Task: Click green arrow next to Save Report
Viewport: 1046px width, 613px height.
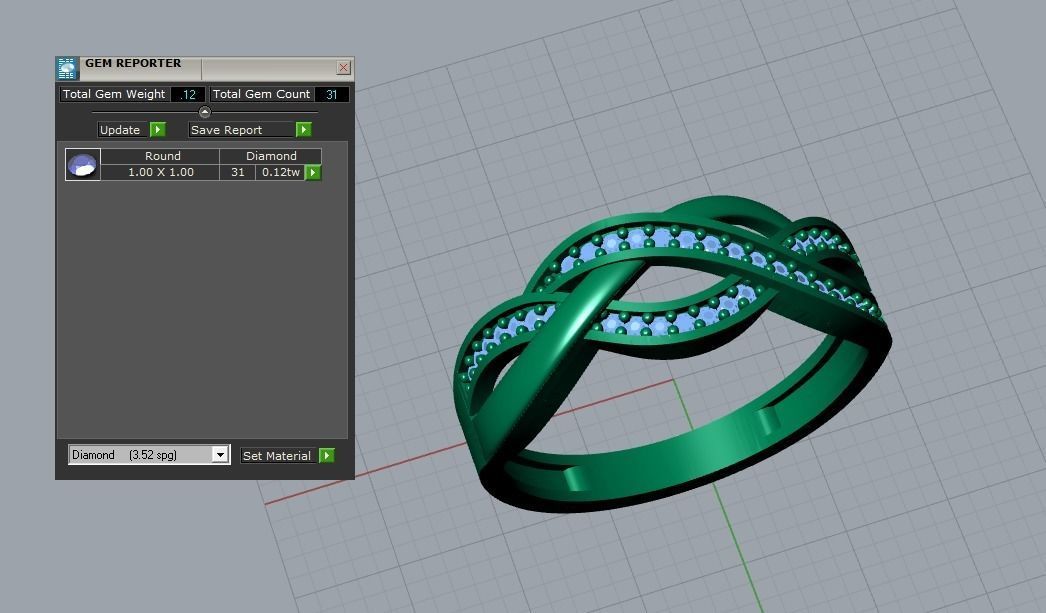Action: [x=304, y=129]
